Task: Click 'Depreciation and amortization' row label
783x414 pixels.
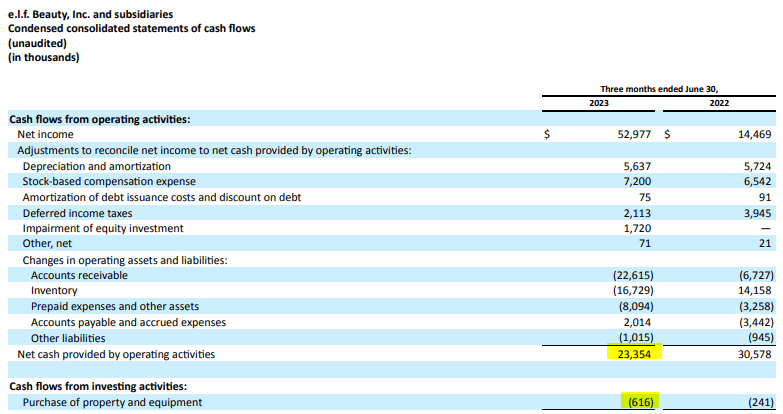Action: 96,166
